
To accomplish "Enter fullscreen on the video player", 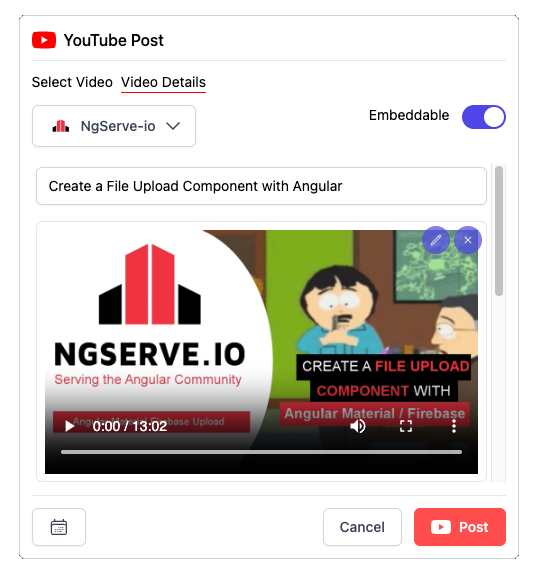I will (x=406, y=426).
